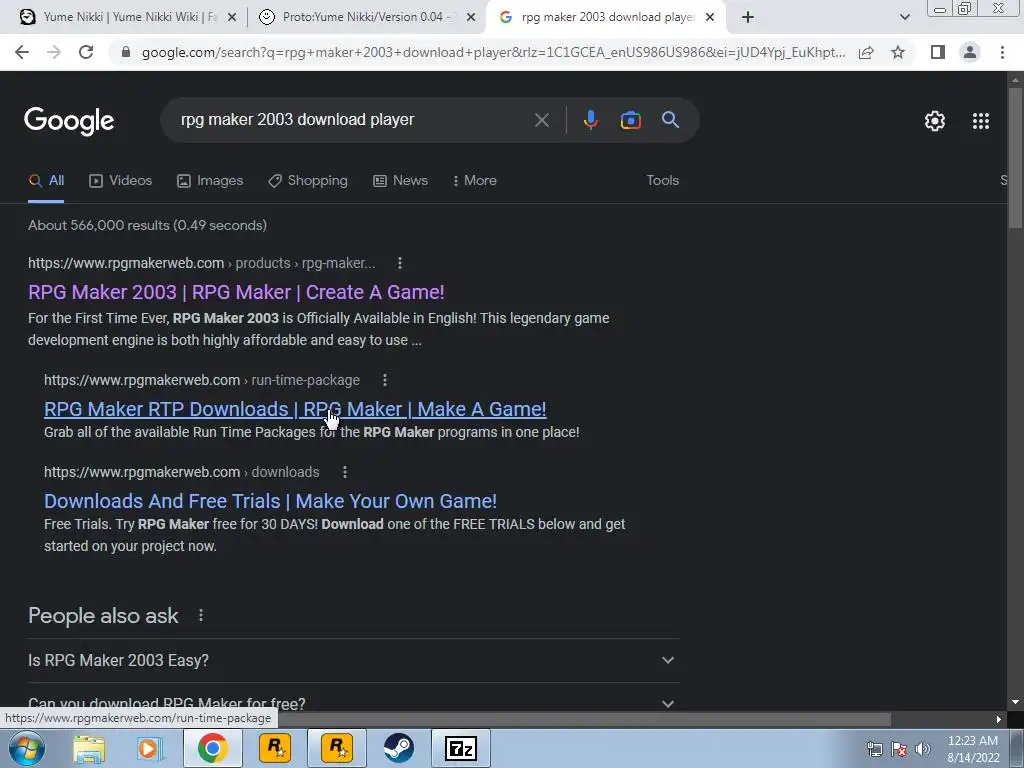Switch to News results
Viewport: 1024px width, 768px height.
coord(400,180)
